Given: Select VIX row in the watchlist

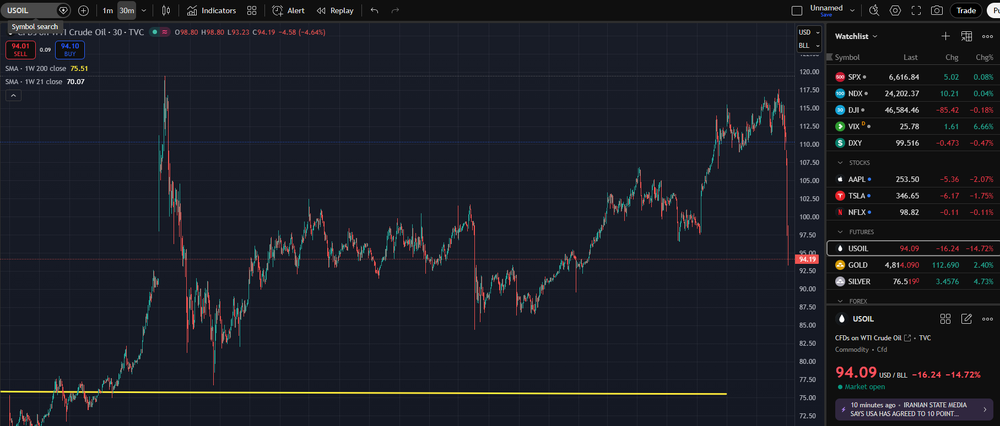Looking at the screenshot, I should click(x=913, y=126).
